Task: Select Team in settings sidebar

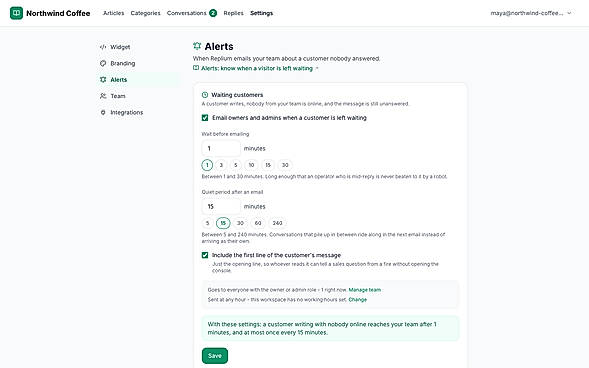Action: pyautogui.click(x=138, y=96)
